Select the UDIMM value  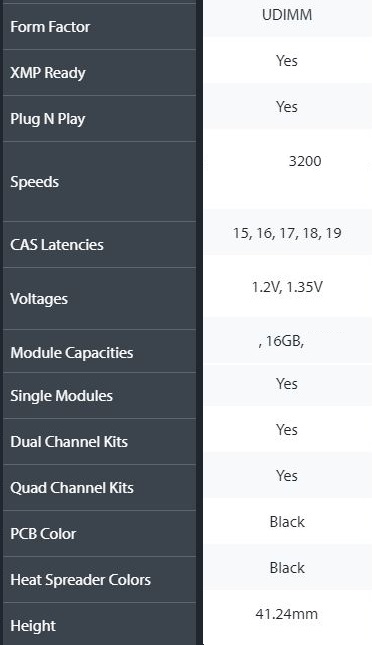click(x=287, y=15)
